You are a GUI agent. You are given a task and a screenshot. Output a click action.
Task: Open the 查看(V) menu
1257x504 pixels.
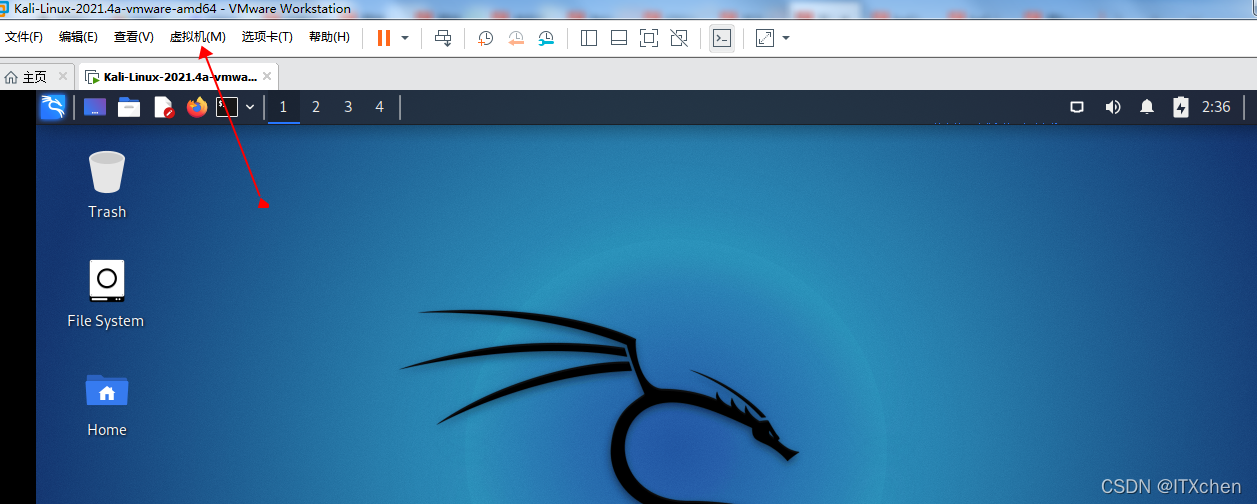click(133, 37)
